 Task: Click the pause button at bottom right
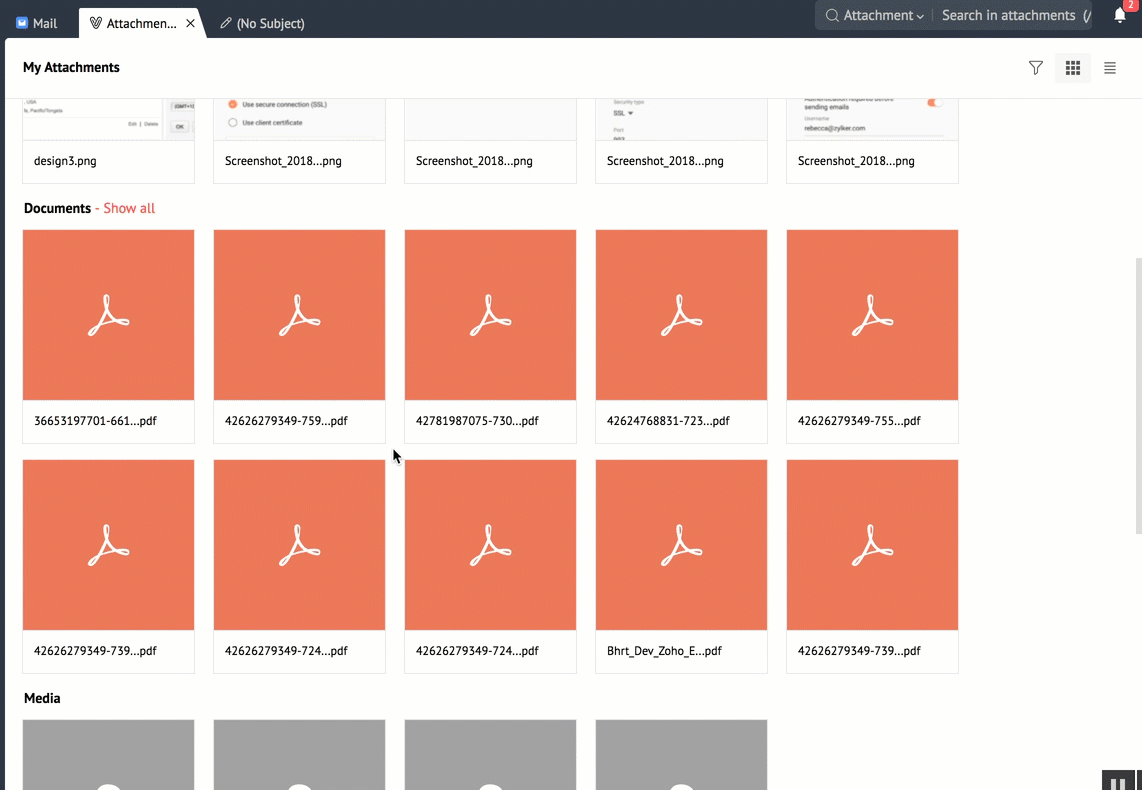coord(1119,781)
